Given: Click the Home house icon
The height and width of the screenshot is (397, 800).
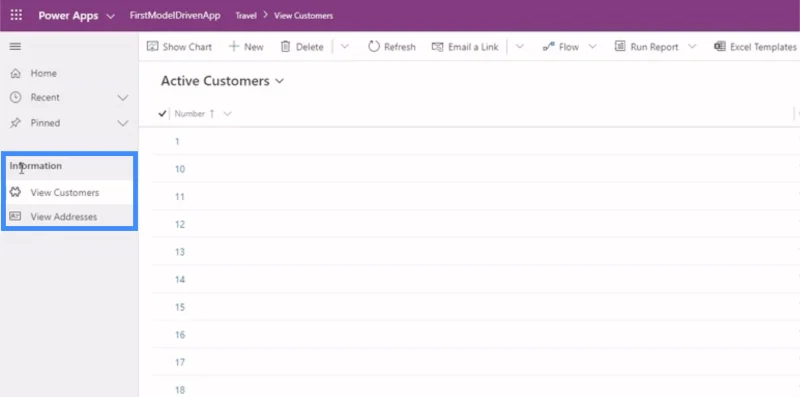Looking at the screenshot, I should pos(16,73).
